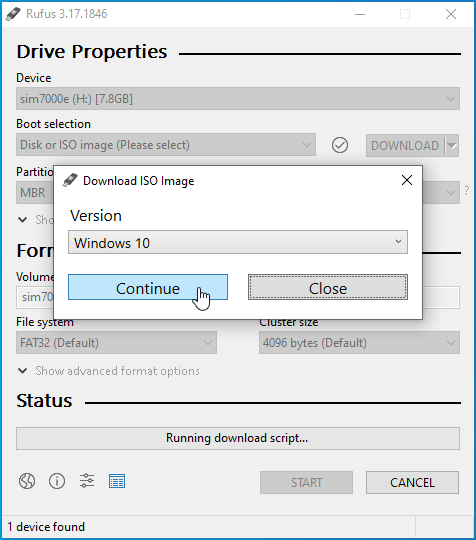
Task: Close the Download ISO Image dialog with X
Action: coord(407,180)
